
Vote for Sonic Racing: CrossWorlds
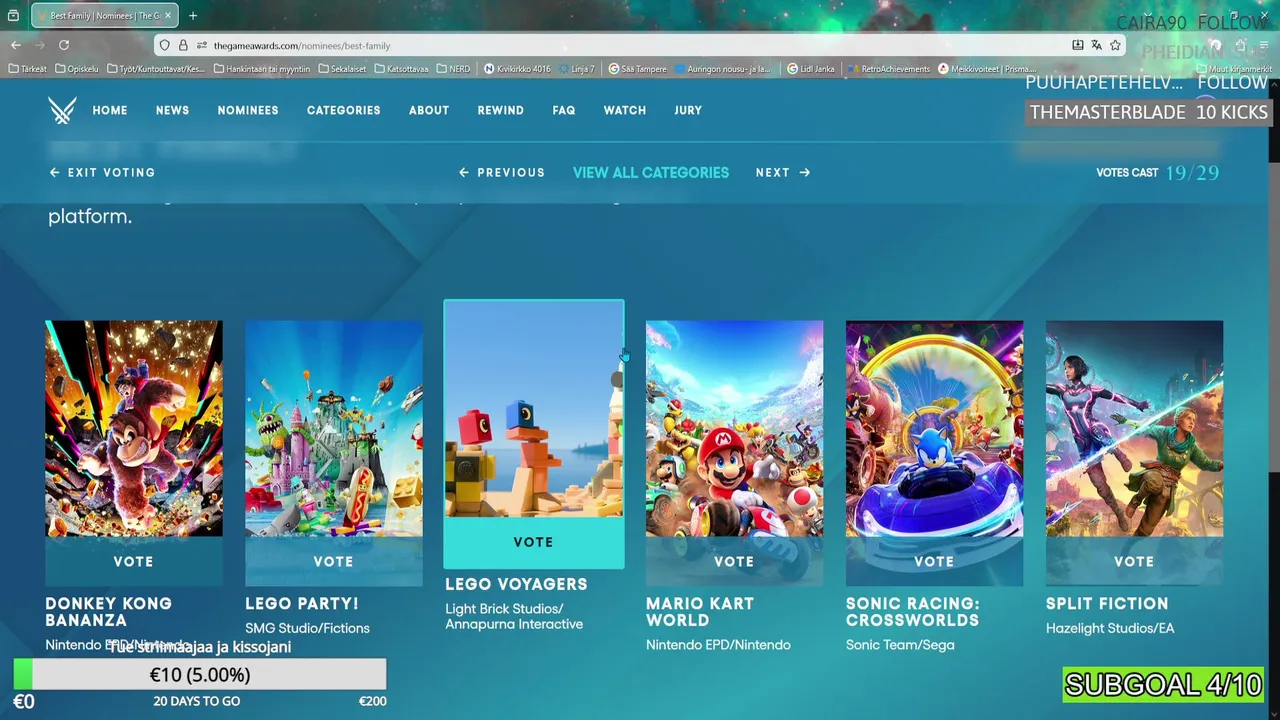934,561
